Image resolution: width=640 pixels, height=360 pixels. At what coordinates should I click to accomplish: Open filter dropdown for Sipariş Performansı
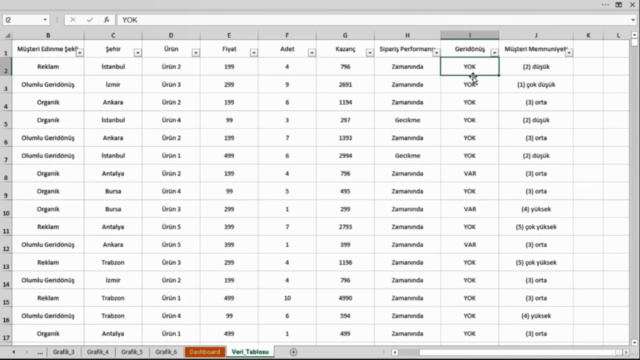[436, 53]
